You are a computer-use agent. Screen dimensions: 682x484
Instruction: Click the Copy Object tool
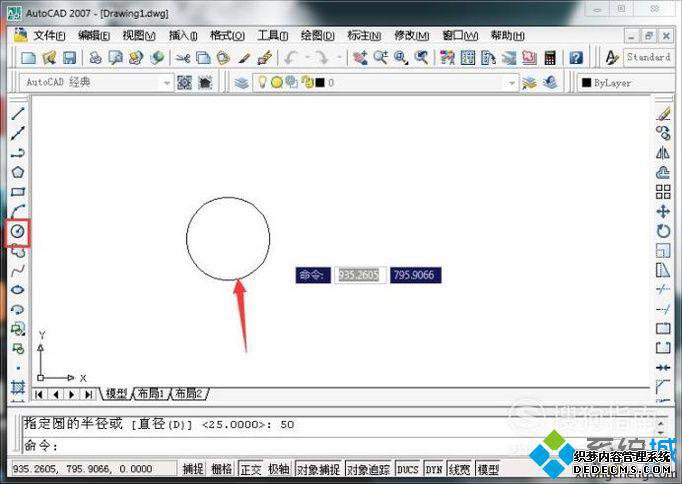[663, 133]
